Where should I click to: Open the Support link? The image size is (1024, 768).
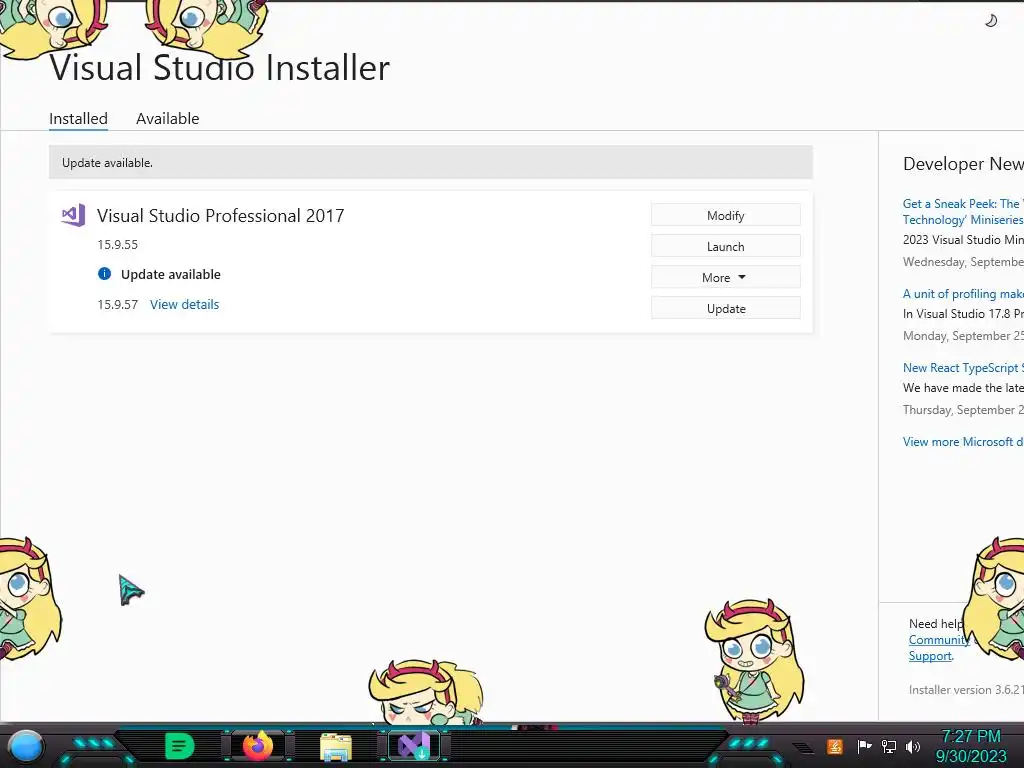pyautogui.click(x=930, y=656)
